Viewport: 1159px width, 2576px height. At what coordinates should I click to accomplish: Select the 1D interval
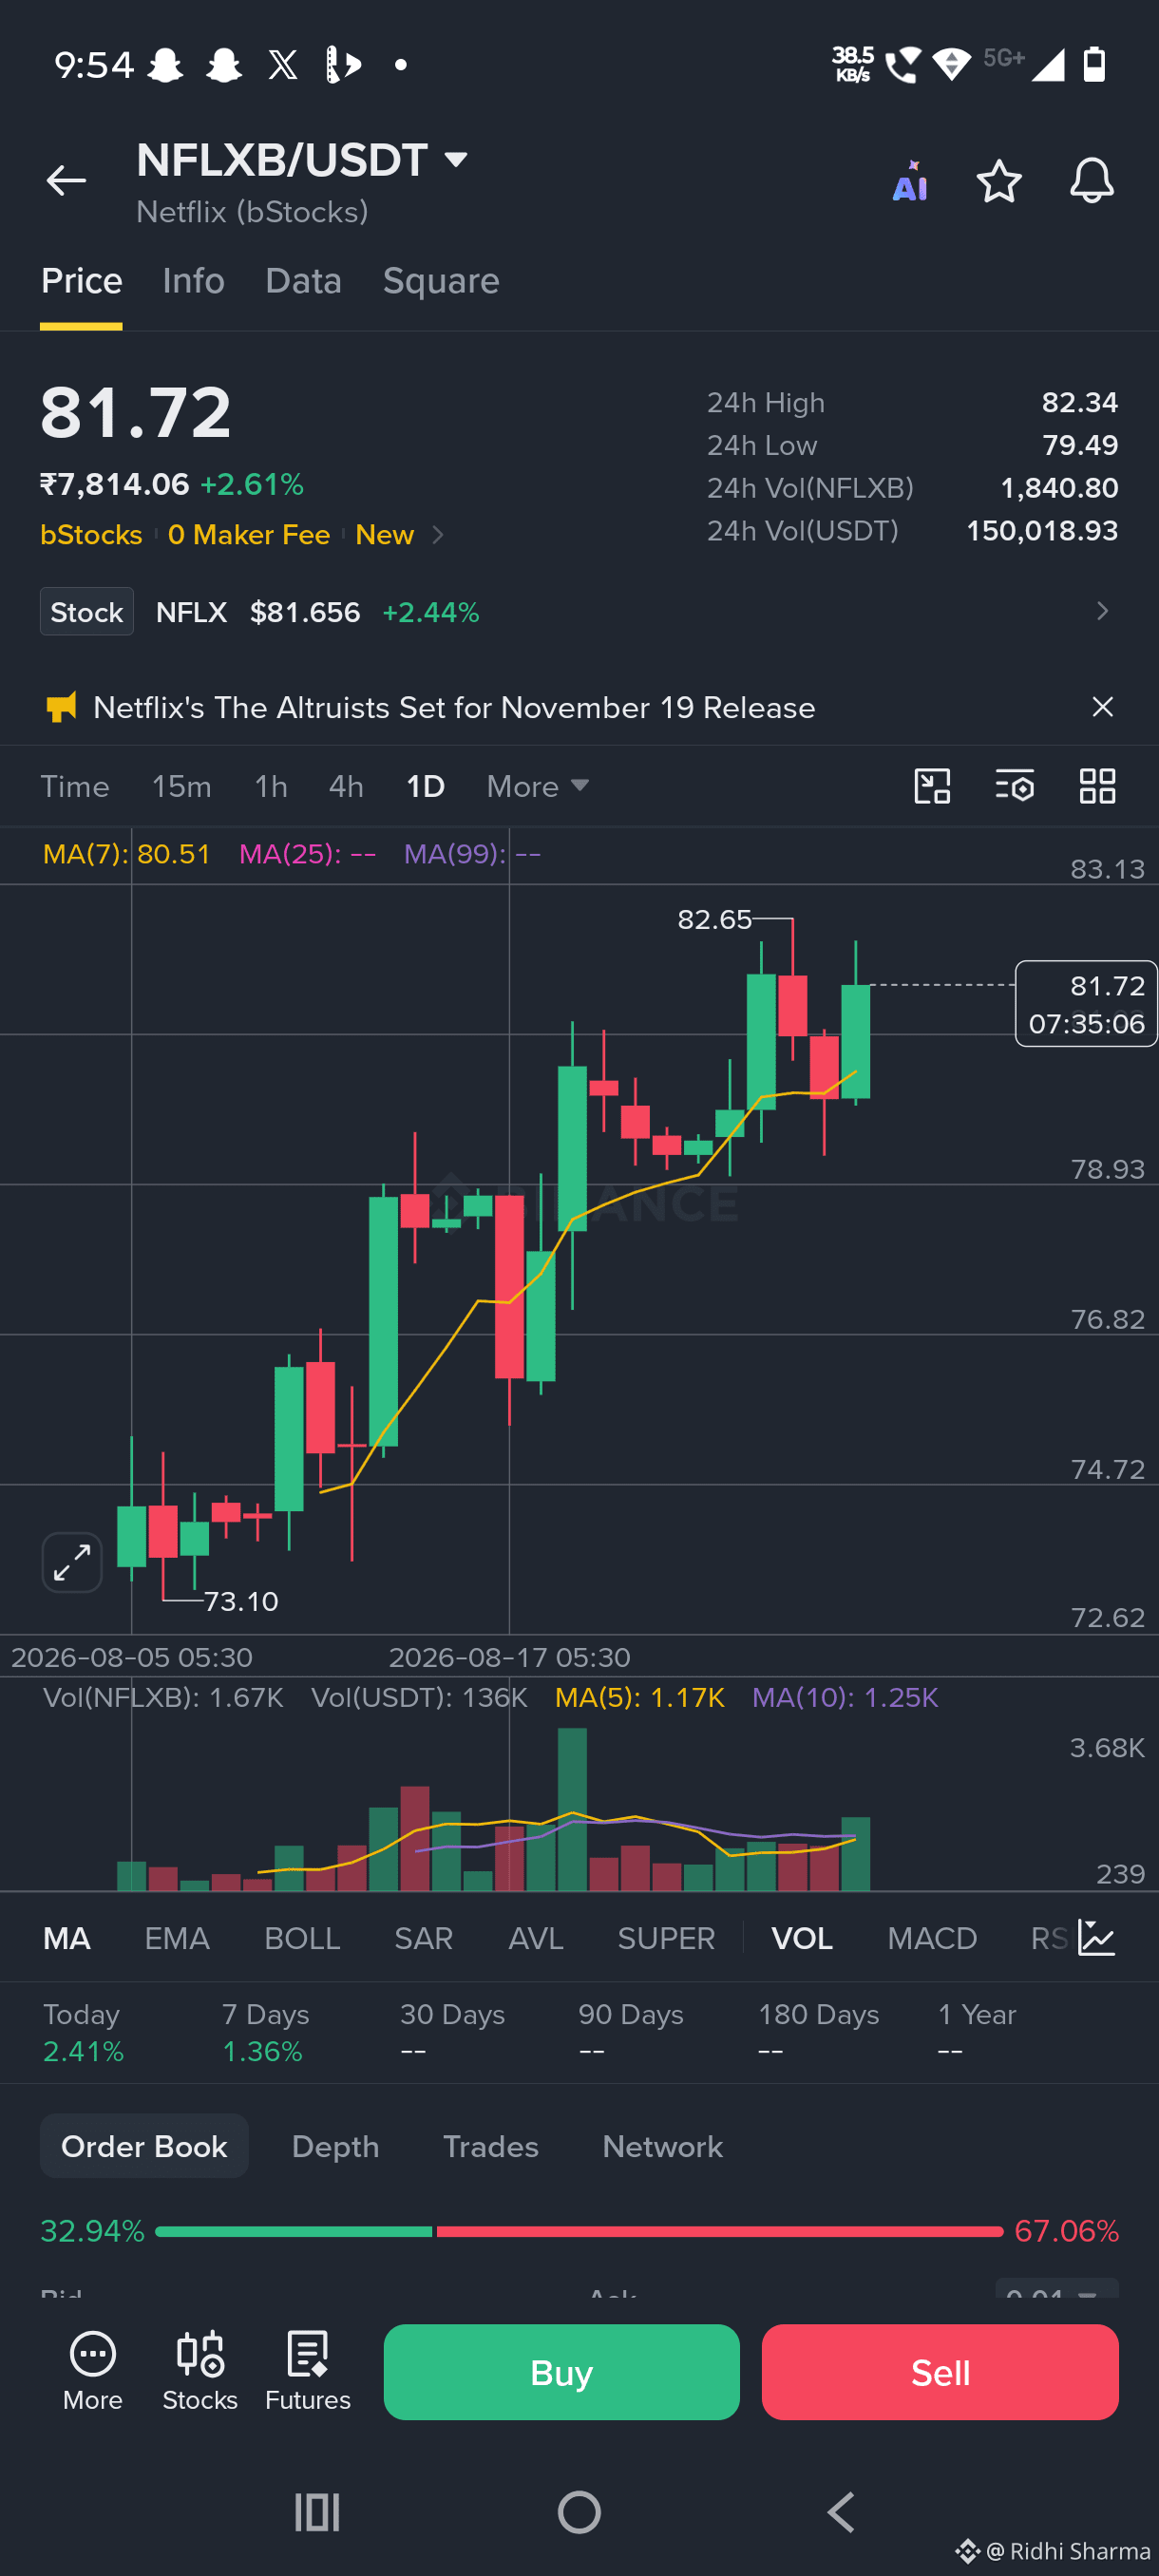click(x=425, y=787)
